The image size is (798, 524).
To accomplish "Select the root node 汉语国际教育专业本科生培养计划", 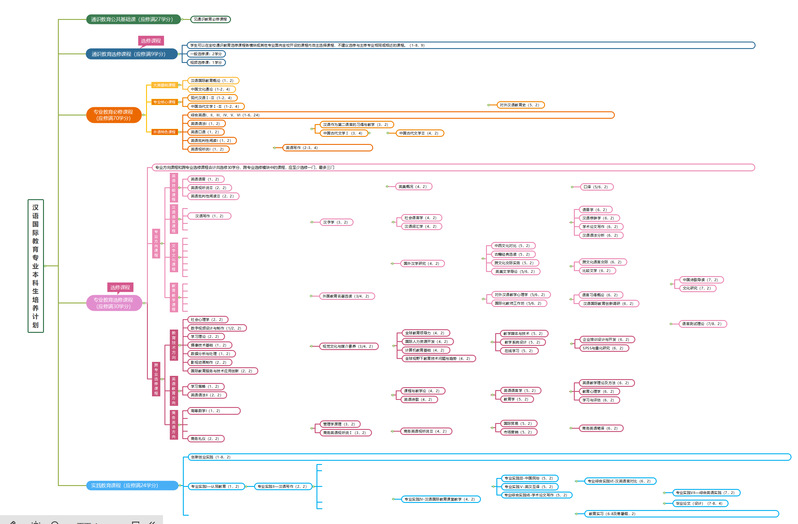I will coord(37,265).
